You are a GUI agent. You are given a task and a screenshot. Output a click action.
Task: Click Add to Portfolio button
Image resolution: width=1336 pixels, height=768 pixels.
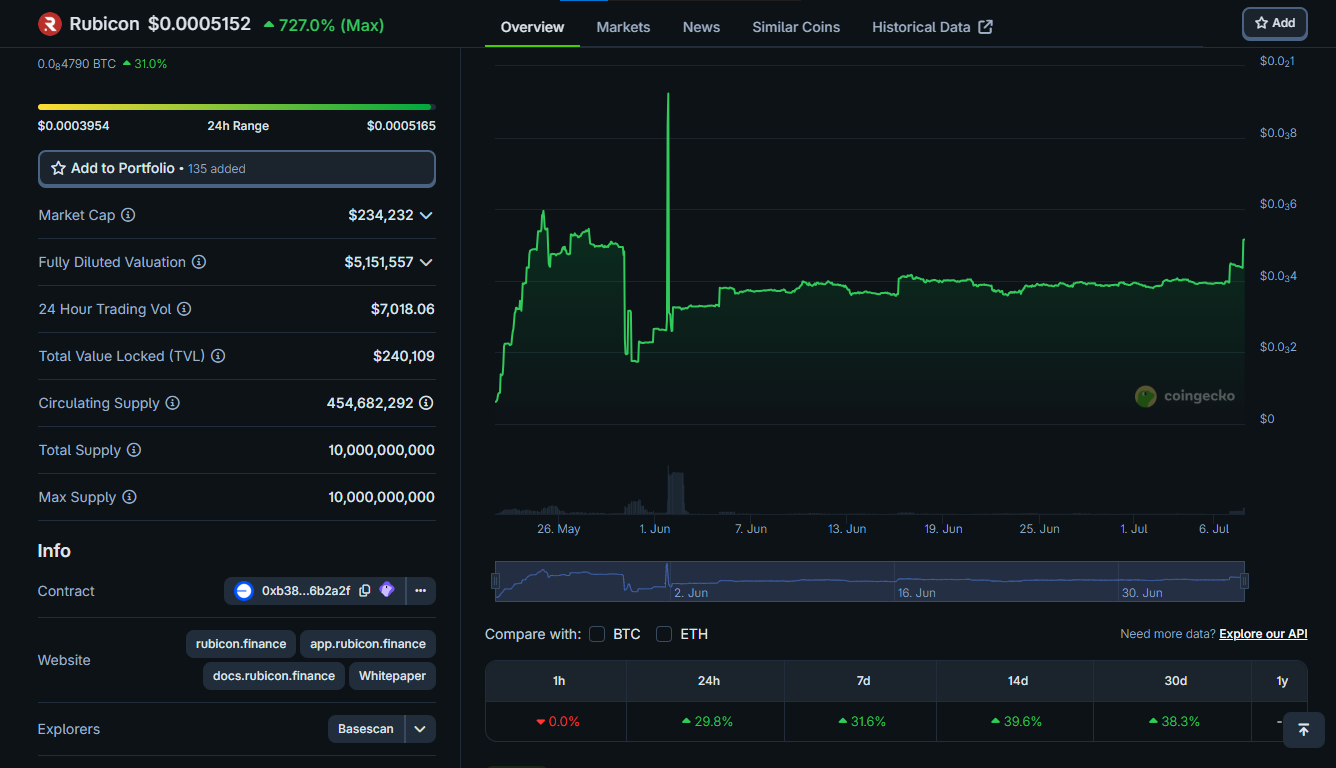[x=237, y=168]
